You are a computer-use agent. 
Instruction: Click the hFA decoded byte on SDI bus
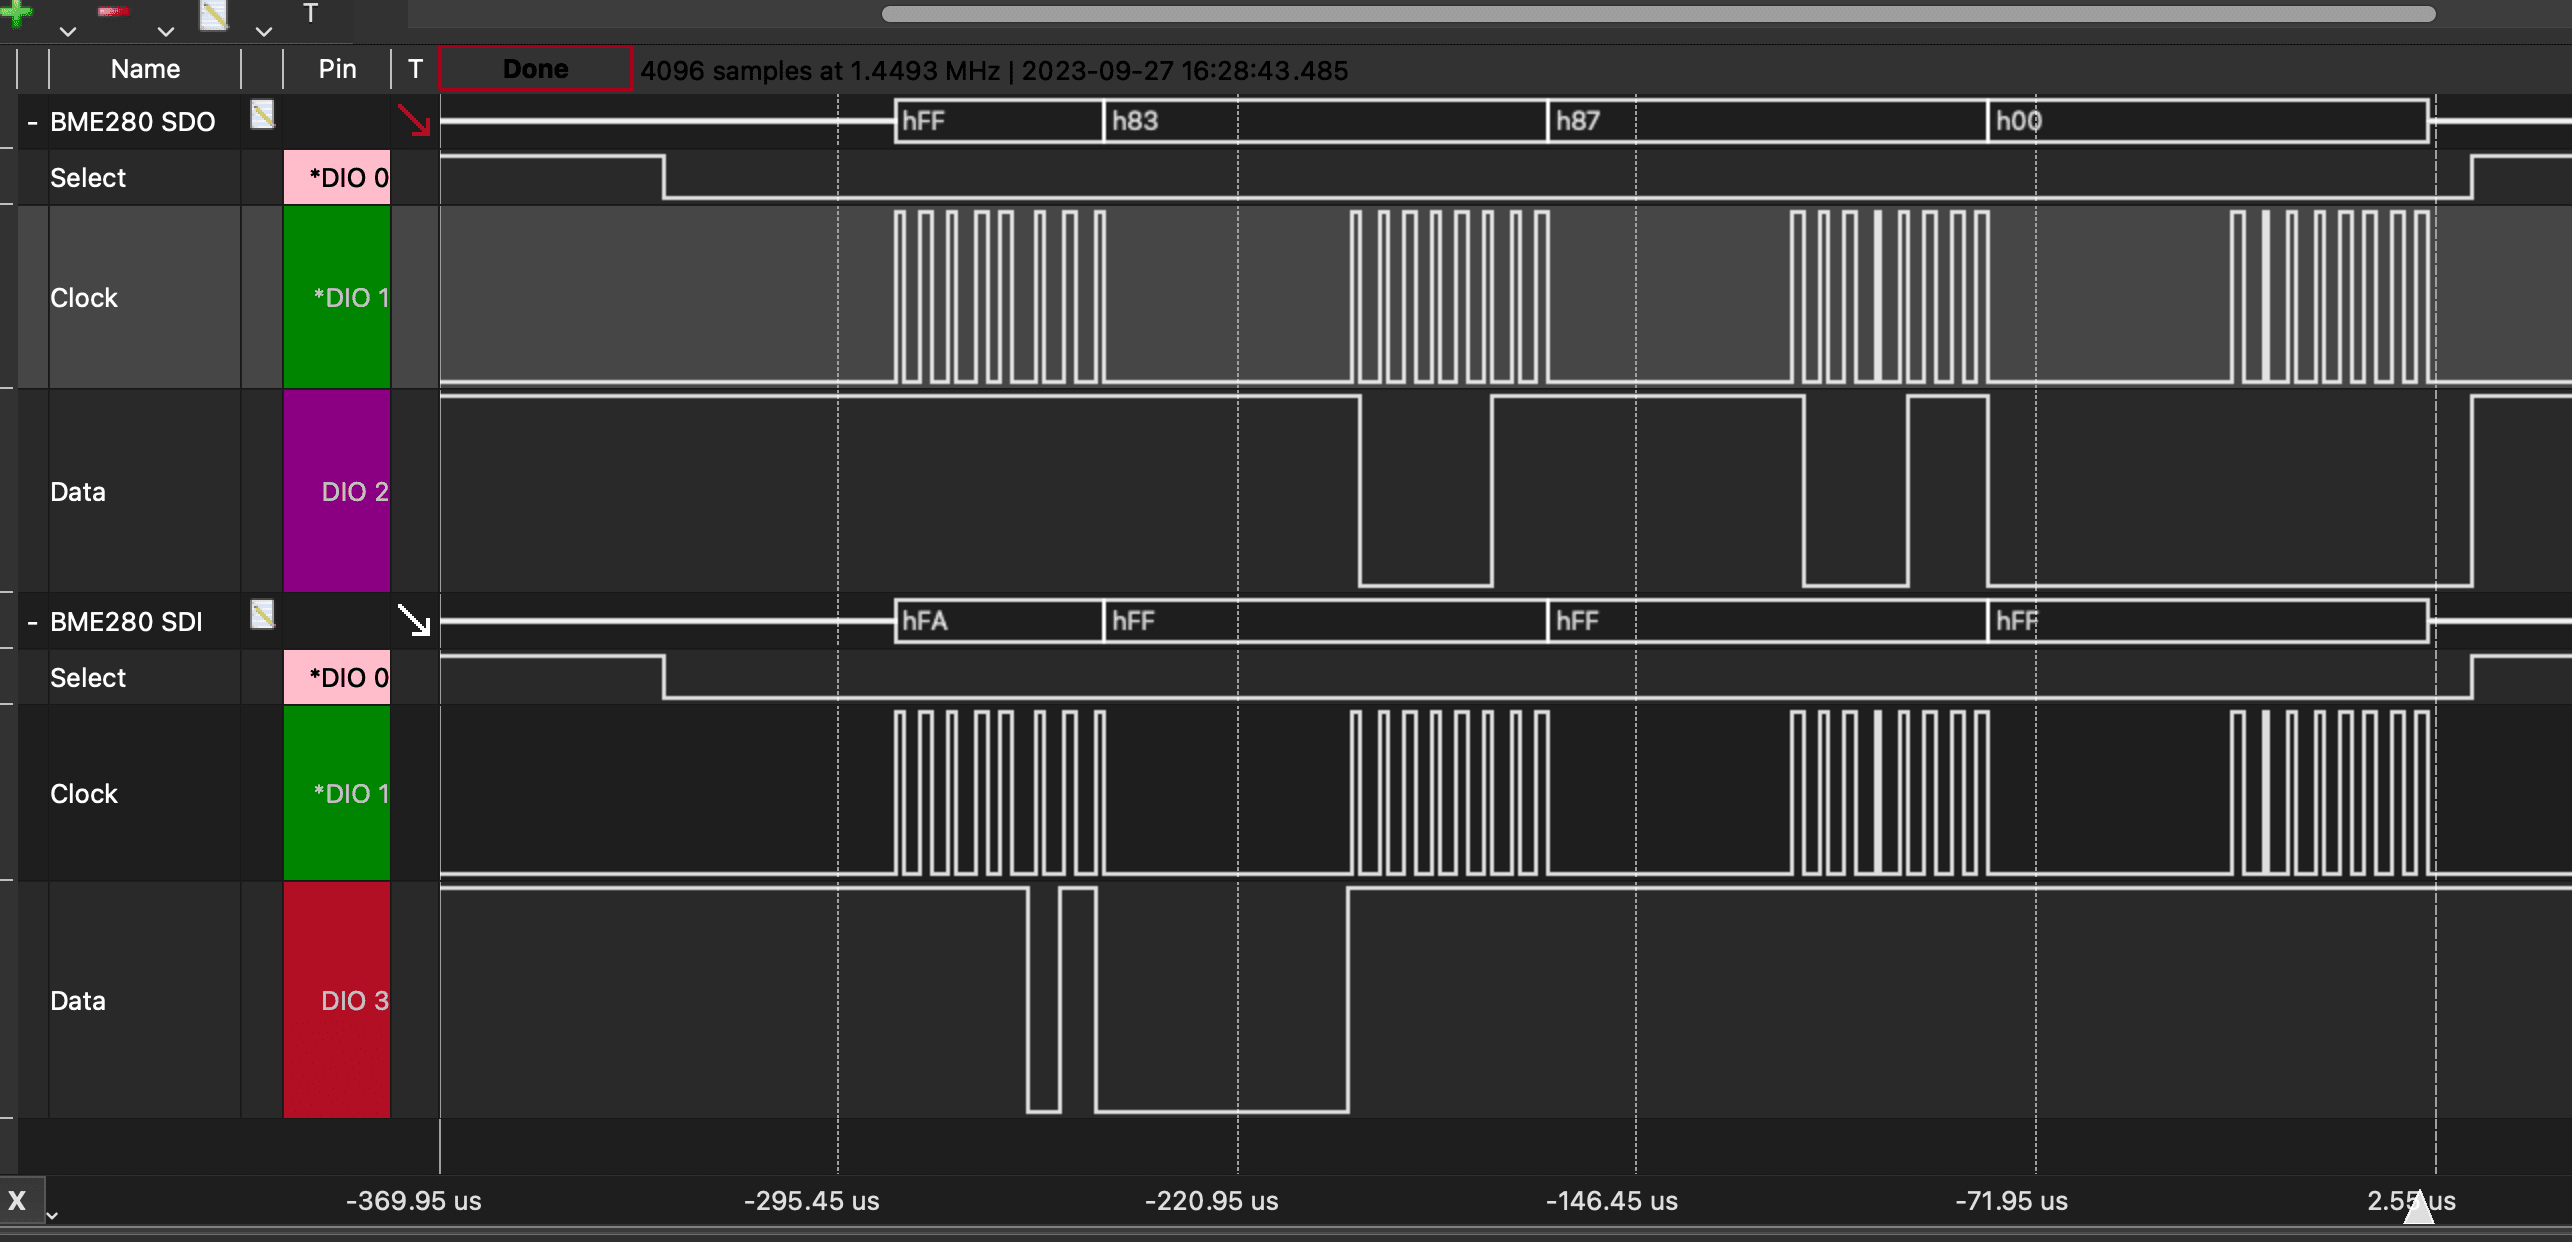click(x=999, y=621)
